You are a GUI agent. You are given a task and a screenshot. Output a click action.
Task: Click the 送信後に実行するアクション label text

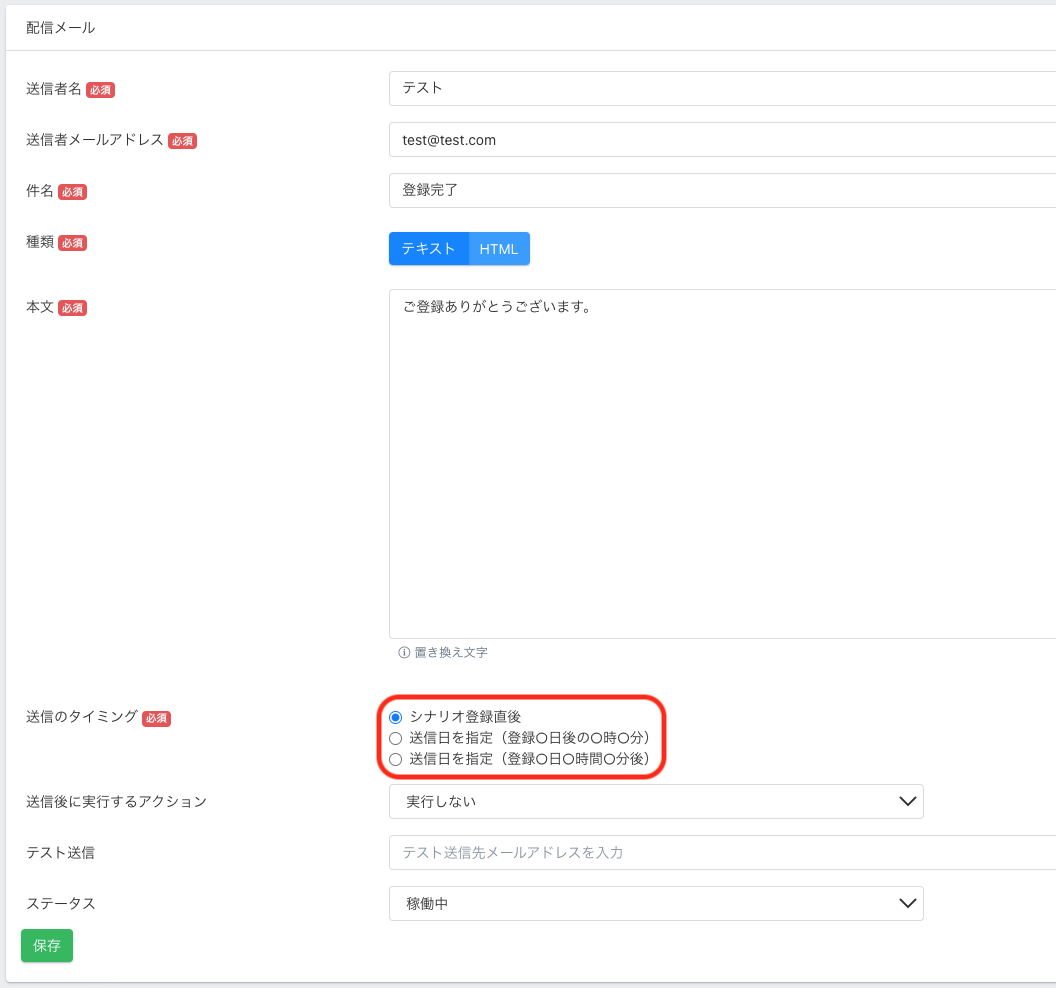pyautogui.click(x=116, y=801)
